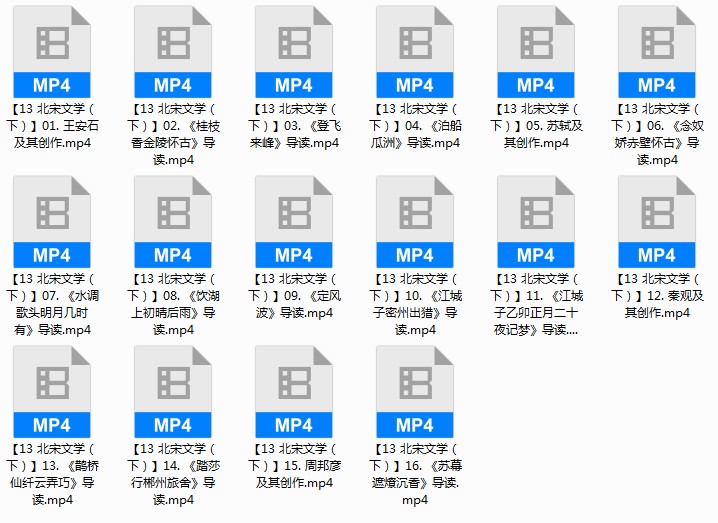The width and height of the screenshot is (718, 523).
Task: Click the 16 《苏幕遮燎沉香》导读 video icon
Action: [x=415, y=392]
